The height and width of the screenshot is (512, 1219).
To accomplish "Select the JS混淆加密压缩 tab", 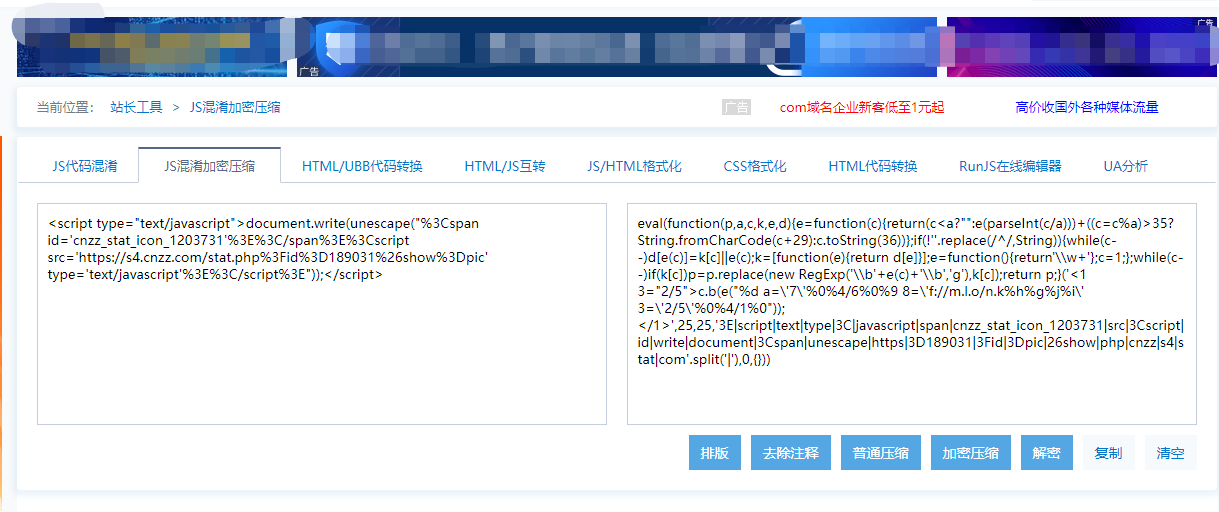I will (209, 166).
